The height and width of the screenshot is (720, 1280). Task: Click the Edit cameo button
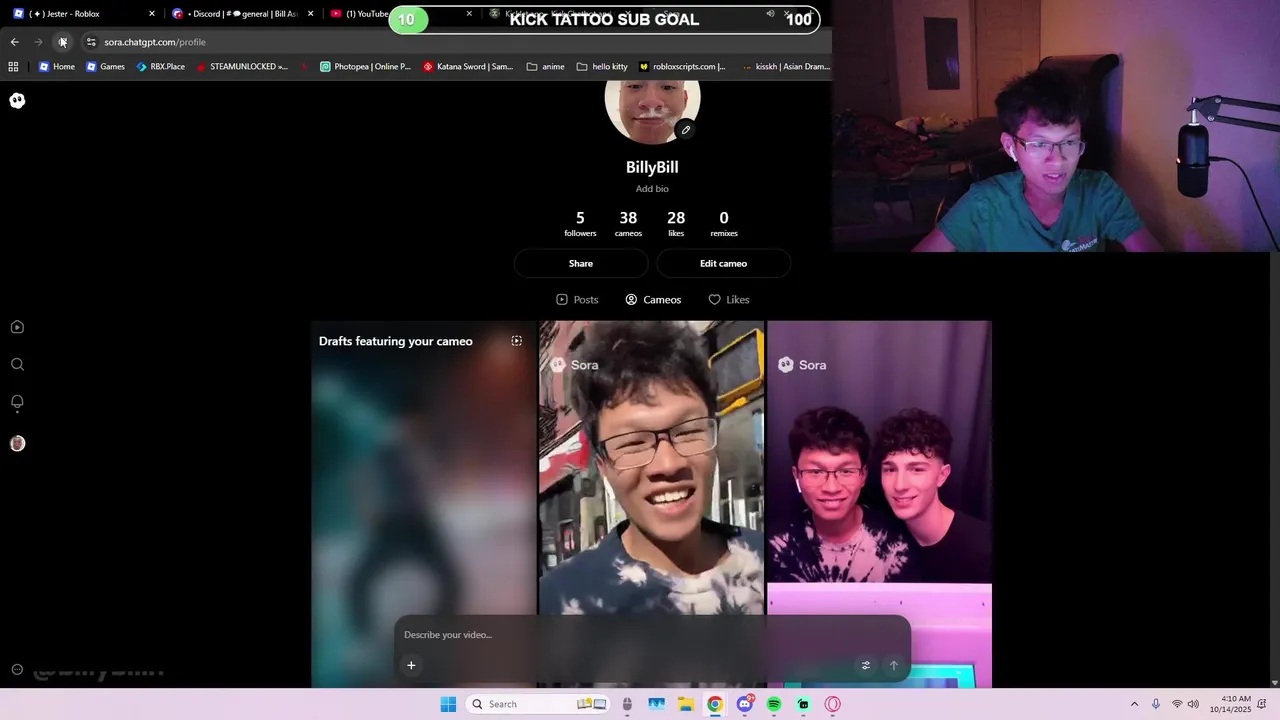click(723, 264)
